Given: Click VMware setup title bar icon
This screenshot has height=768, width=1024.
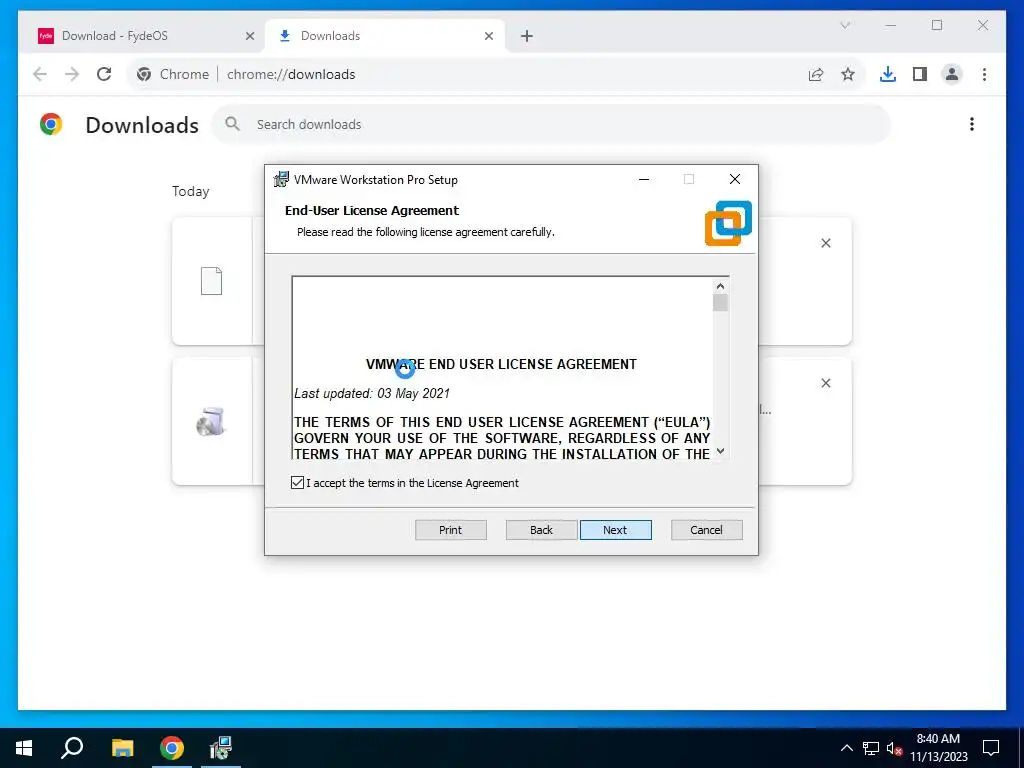Looking at the screenshot, I should [281, 179].
